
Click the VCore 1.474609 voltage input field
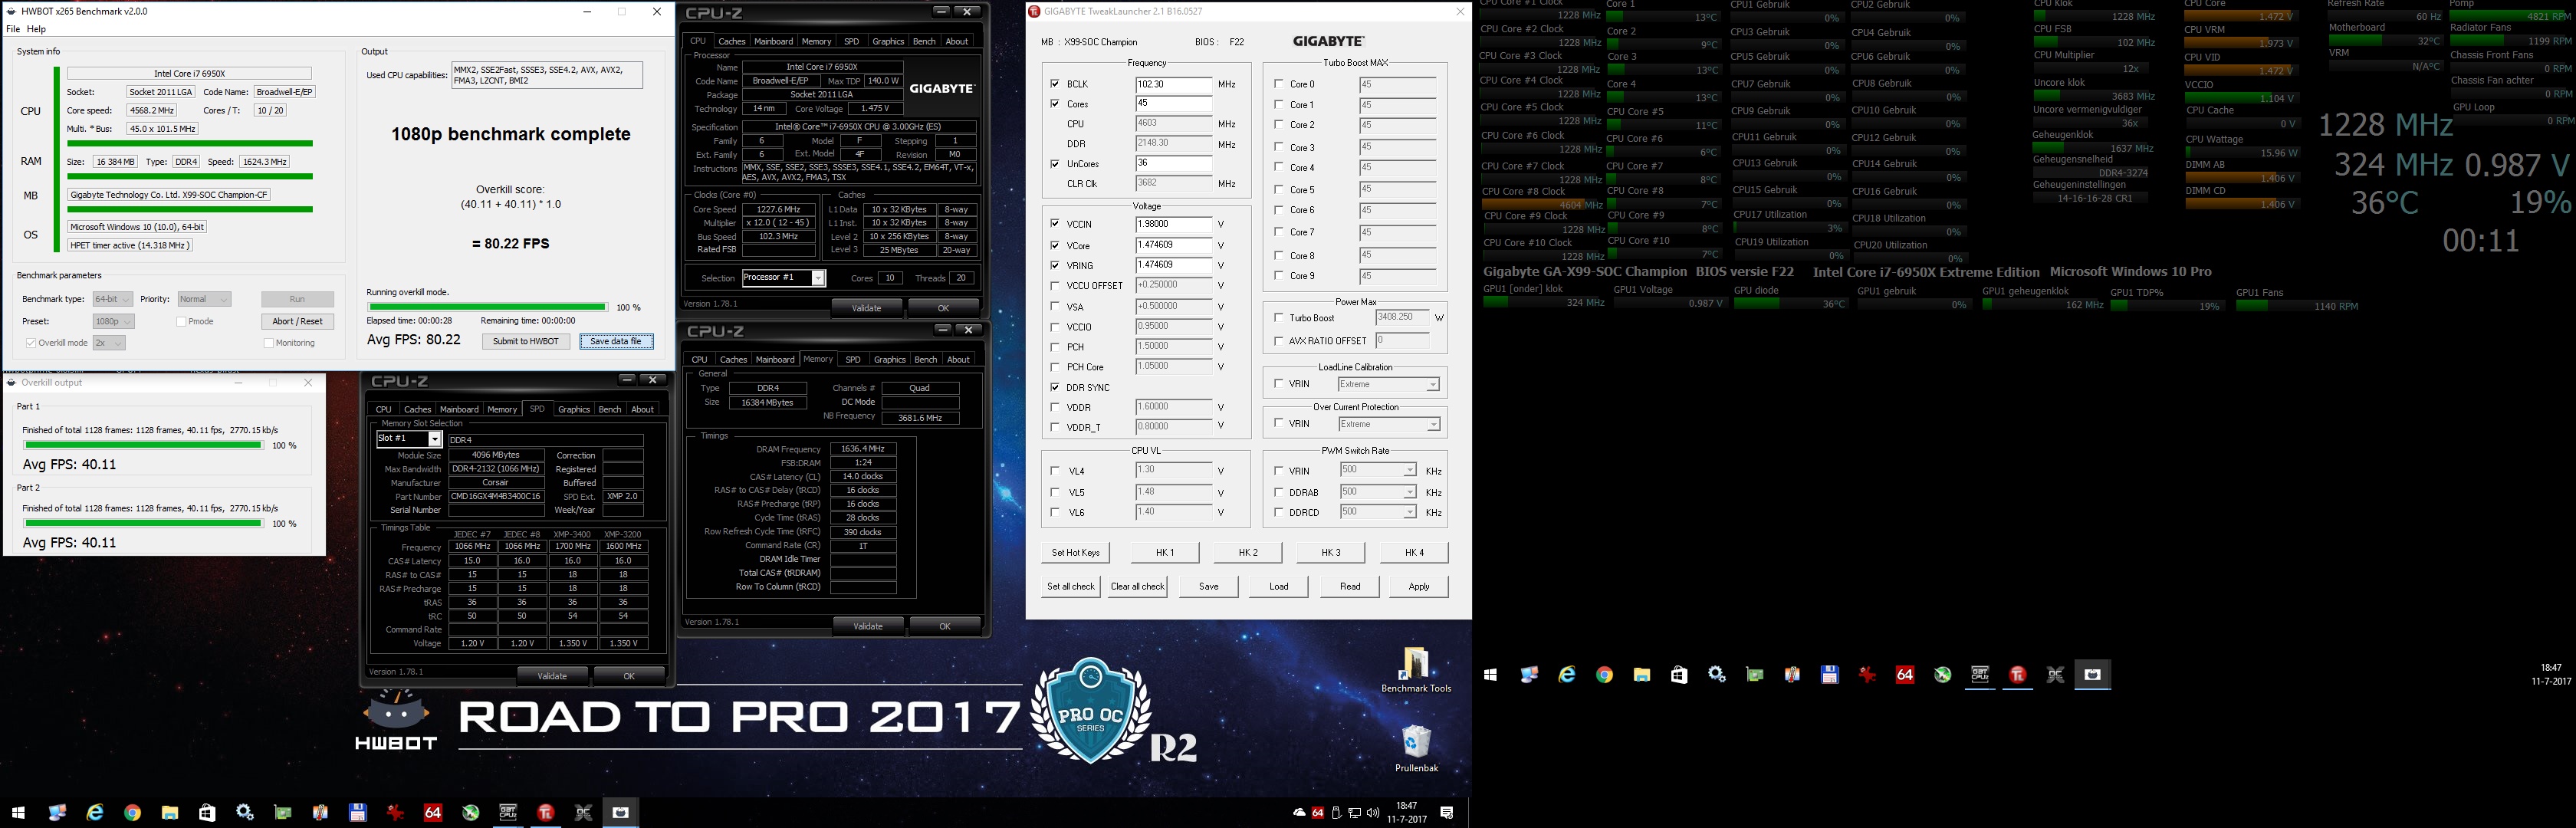click(1173, 245)
